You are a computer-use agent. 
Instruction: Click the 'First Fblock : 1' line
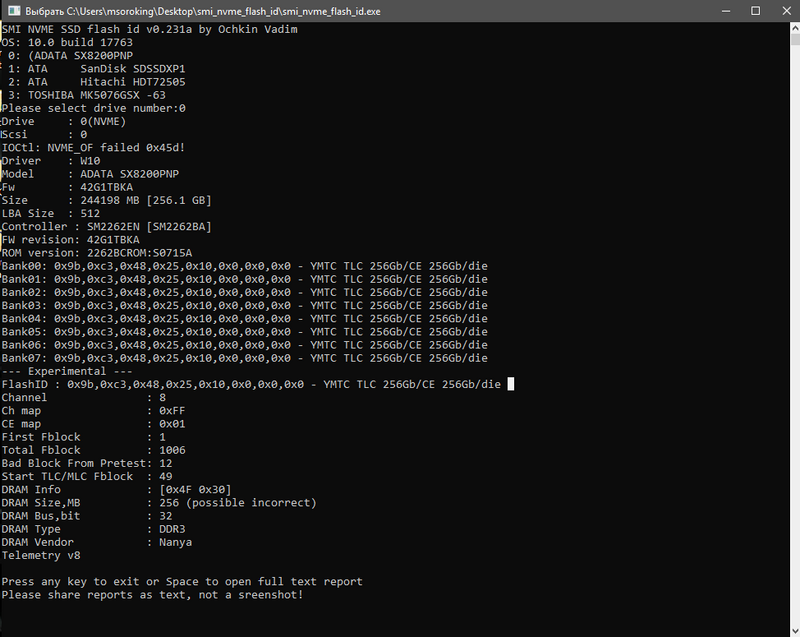coord(84,437)
